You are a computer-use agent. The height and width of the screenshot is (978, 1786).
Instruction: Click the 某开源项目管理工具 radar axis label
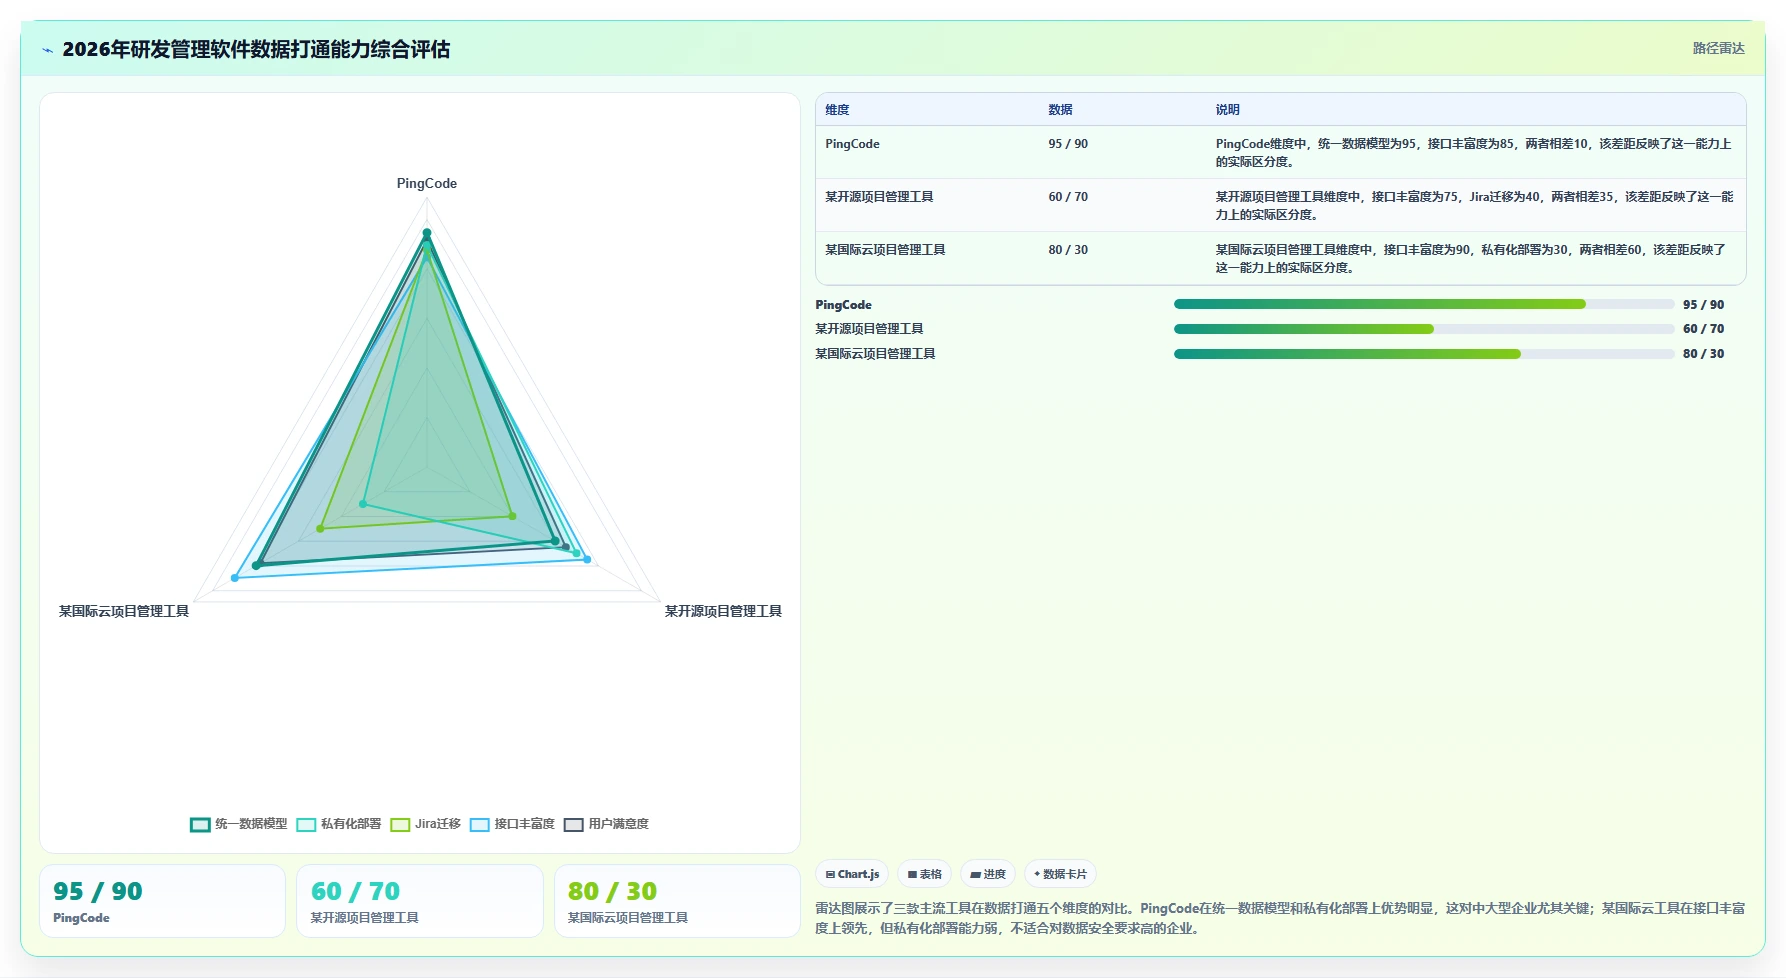723,611
